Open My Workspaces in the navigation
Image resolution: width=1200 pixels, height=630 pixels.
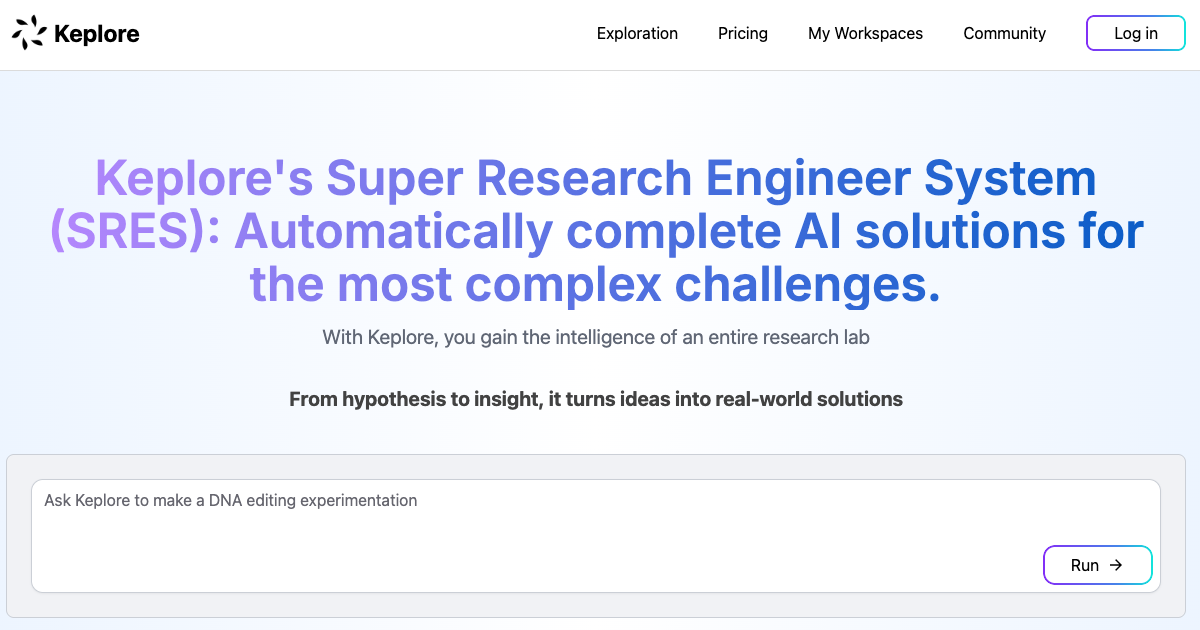[865, 33]
